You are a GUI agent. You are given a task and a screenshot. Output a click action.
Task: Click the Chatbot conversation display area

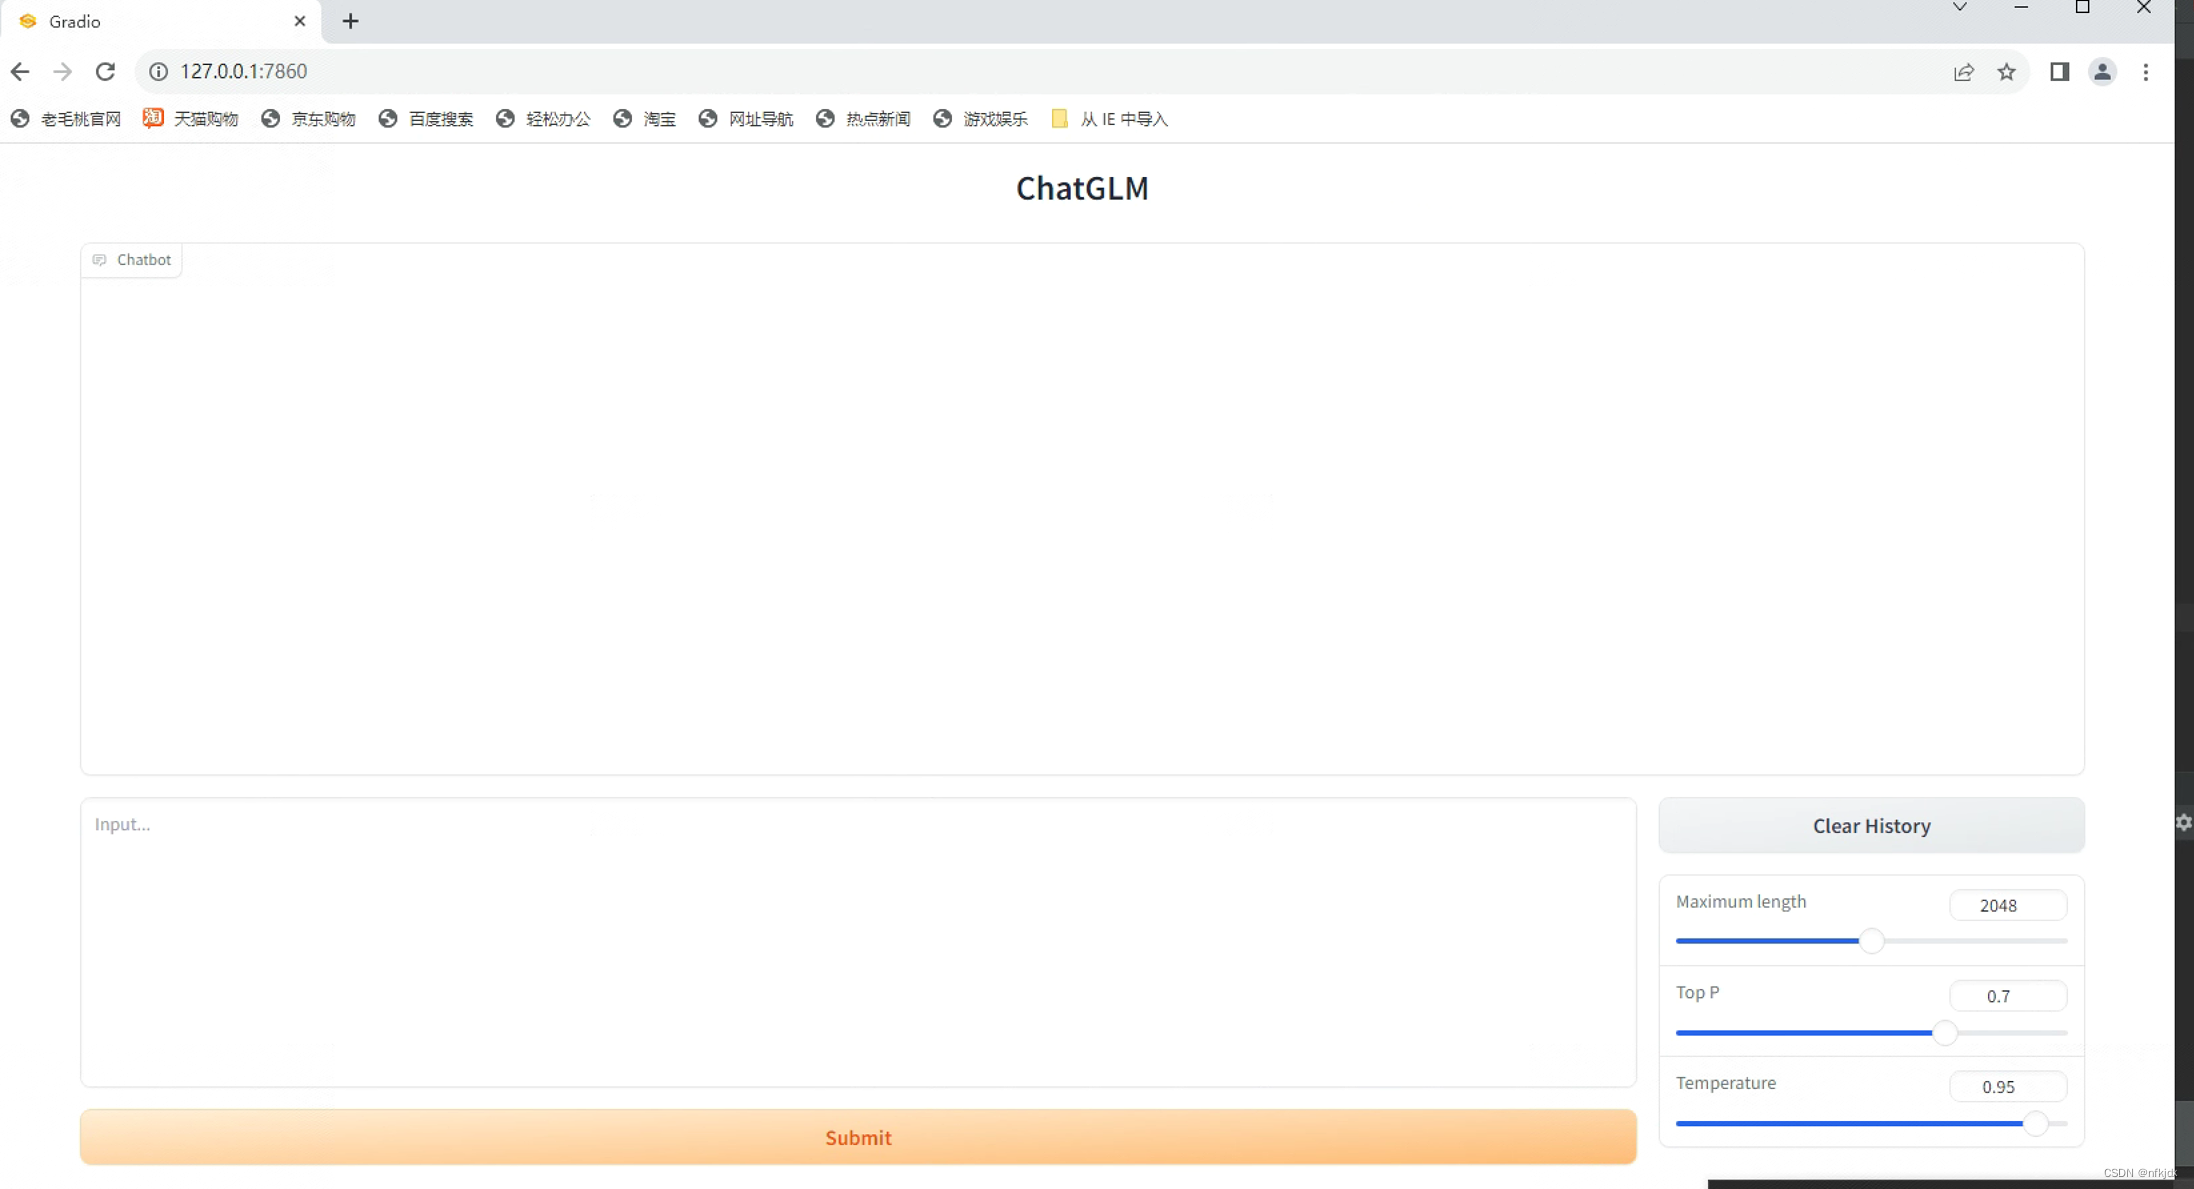point(1082,509)
